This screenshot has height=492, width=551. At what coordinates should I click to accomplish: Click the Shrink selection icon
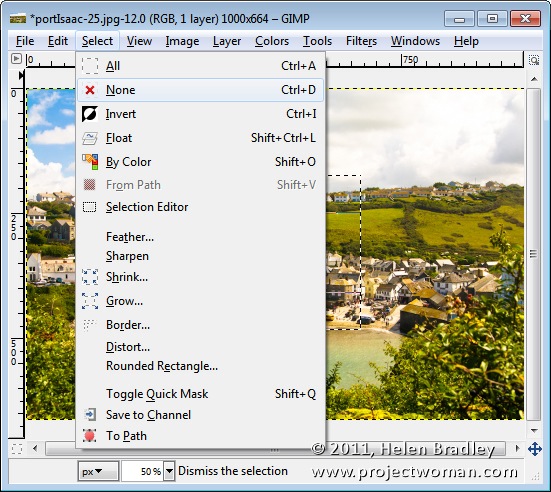[90, 277]
